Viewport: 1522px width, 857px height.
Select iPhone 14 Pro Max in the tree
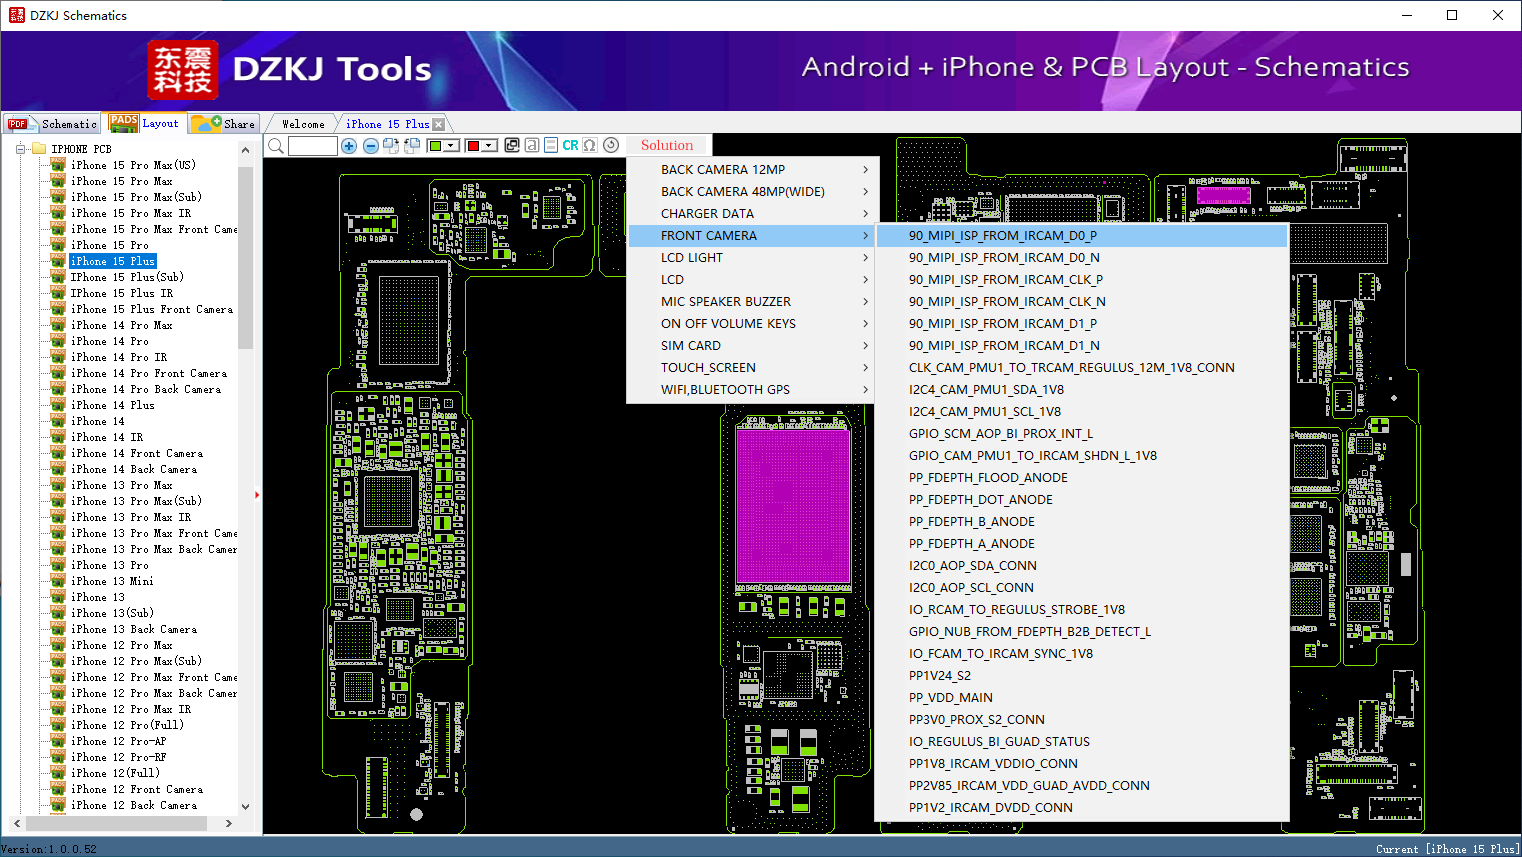click(x=121, y=325)
